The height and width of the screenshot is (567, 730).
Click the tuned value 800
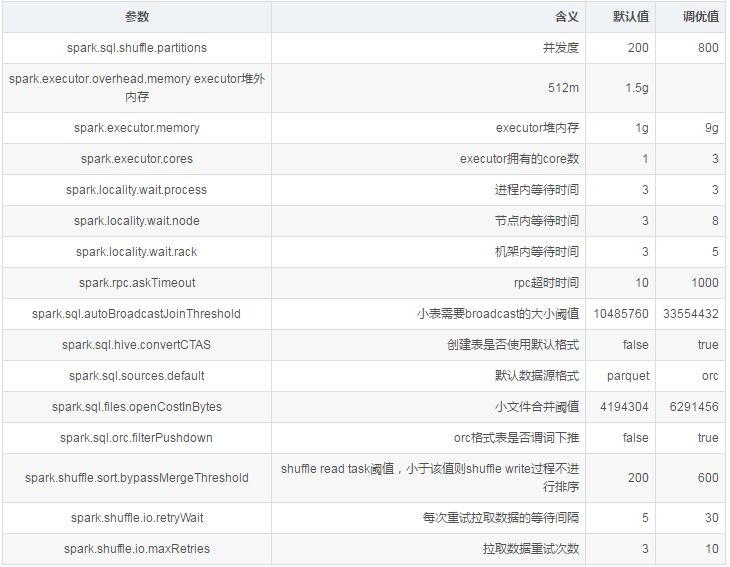coord(708,48)
